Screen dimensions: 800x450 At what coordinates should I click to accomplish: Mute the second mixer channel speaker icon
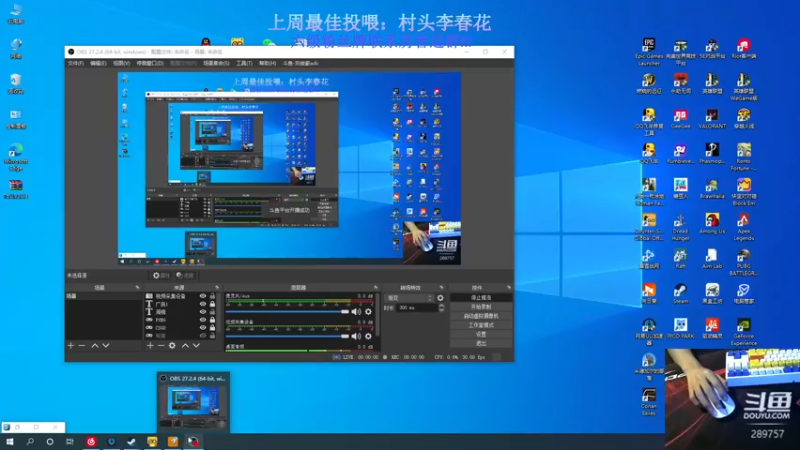[x=356, y=336]
